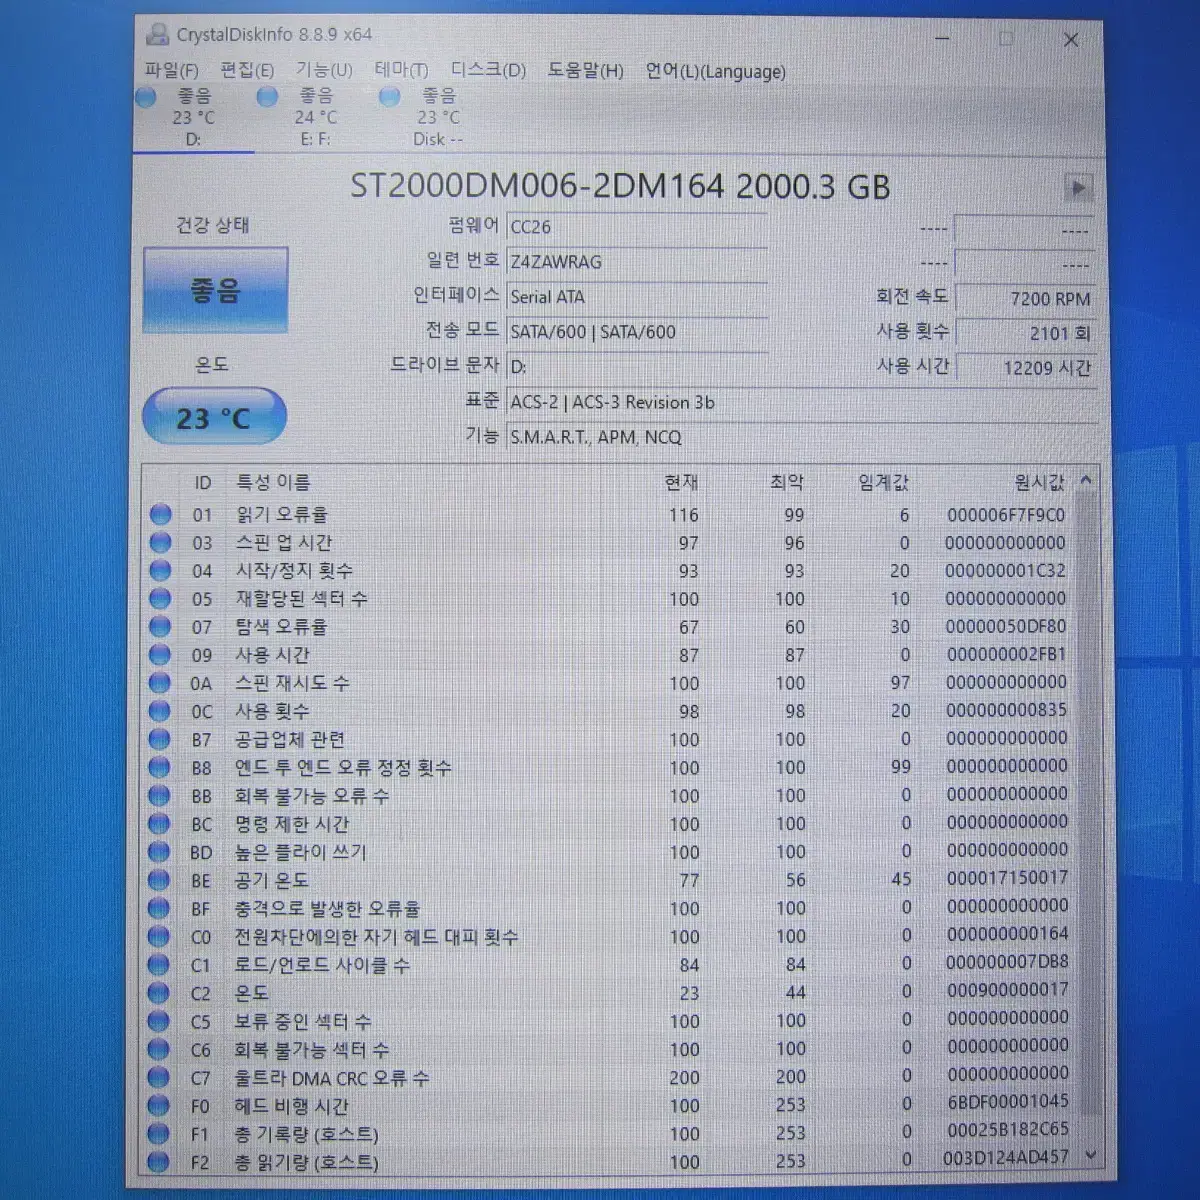Image resolution: width=1200 pixels, height=1200 pixels.
Task: Click the status icon for 로드/언로드 사이클 수
Action: tap(159, 964)
